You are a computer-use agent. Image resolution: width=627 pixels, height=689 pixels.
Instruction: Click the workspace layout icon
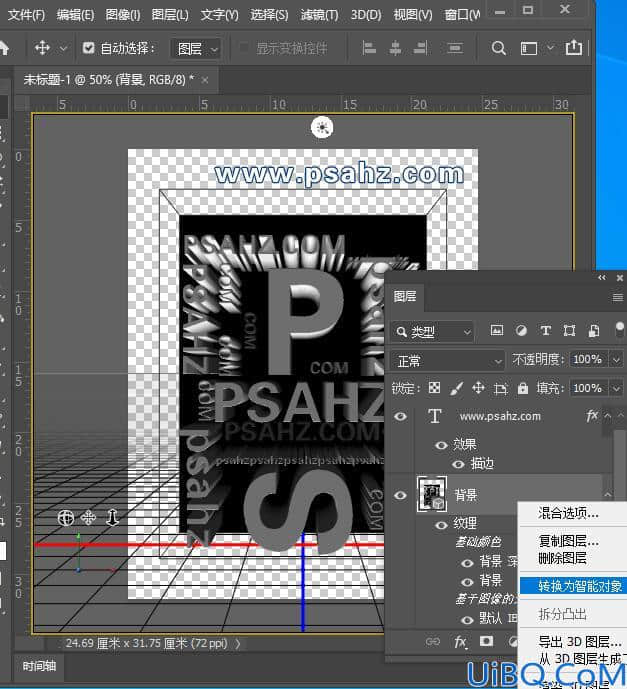529,48
